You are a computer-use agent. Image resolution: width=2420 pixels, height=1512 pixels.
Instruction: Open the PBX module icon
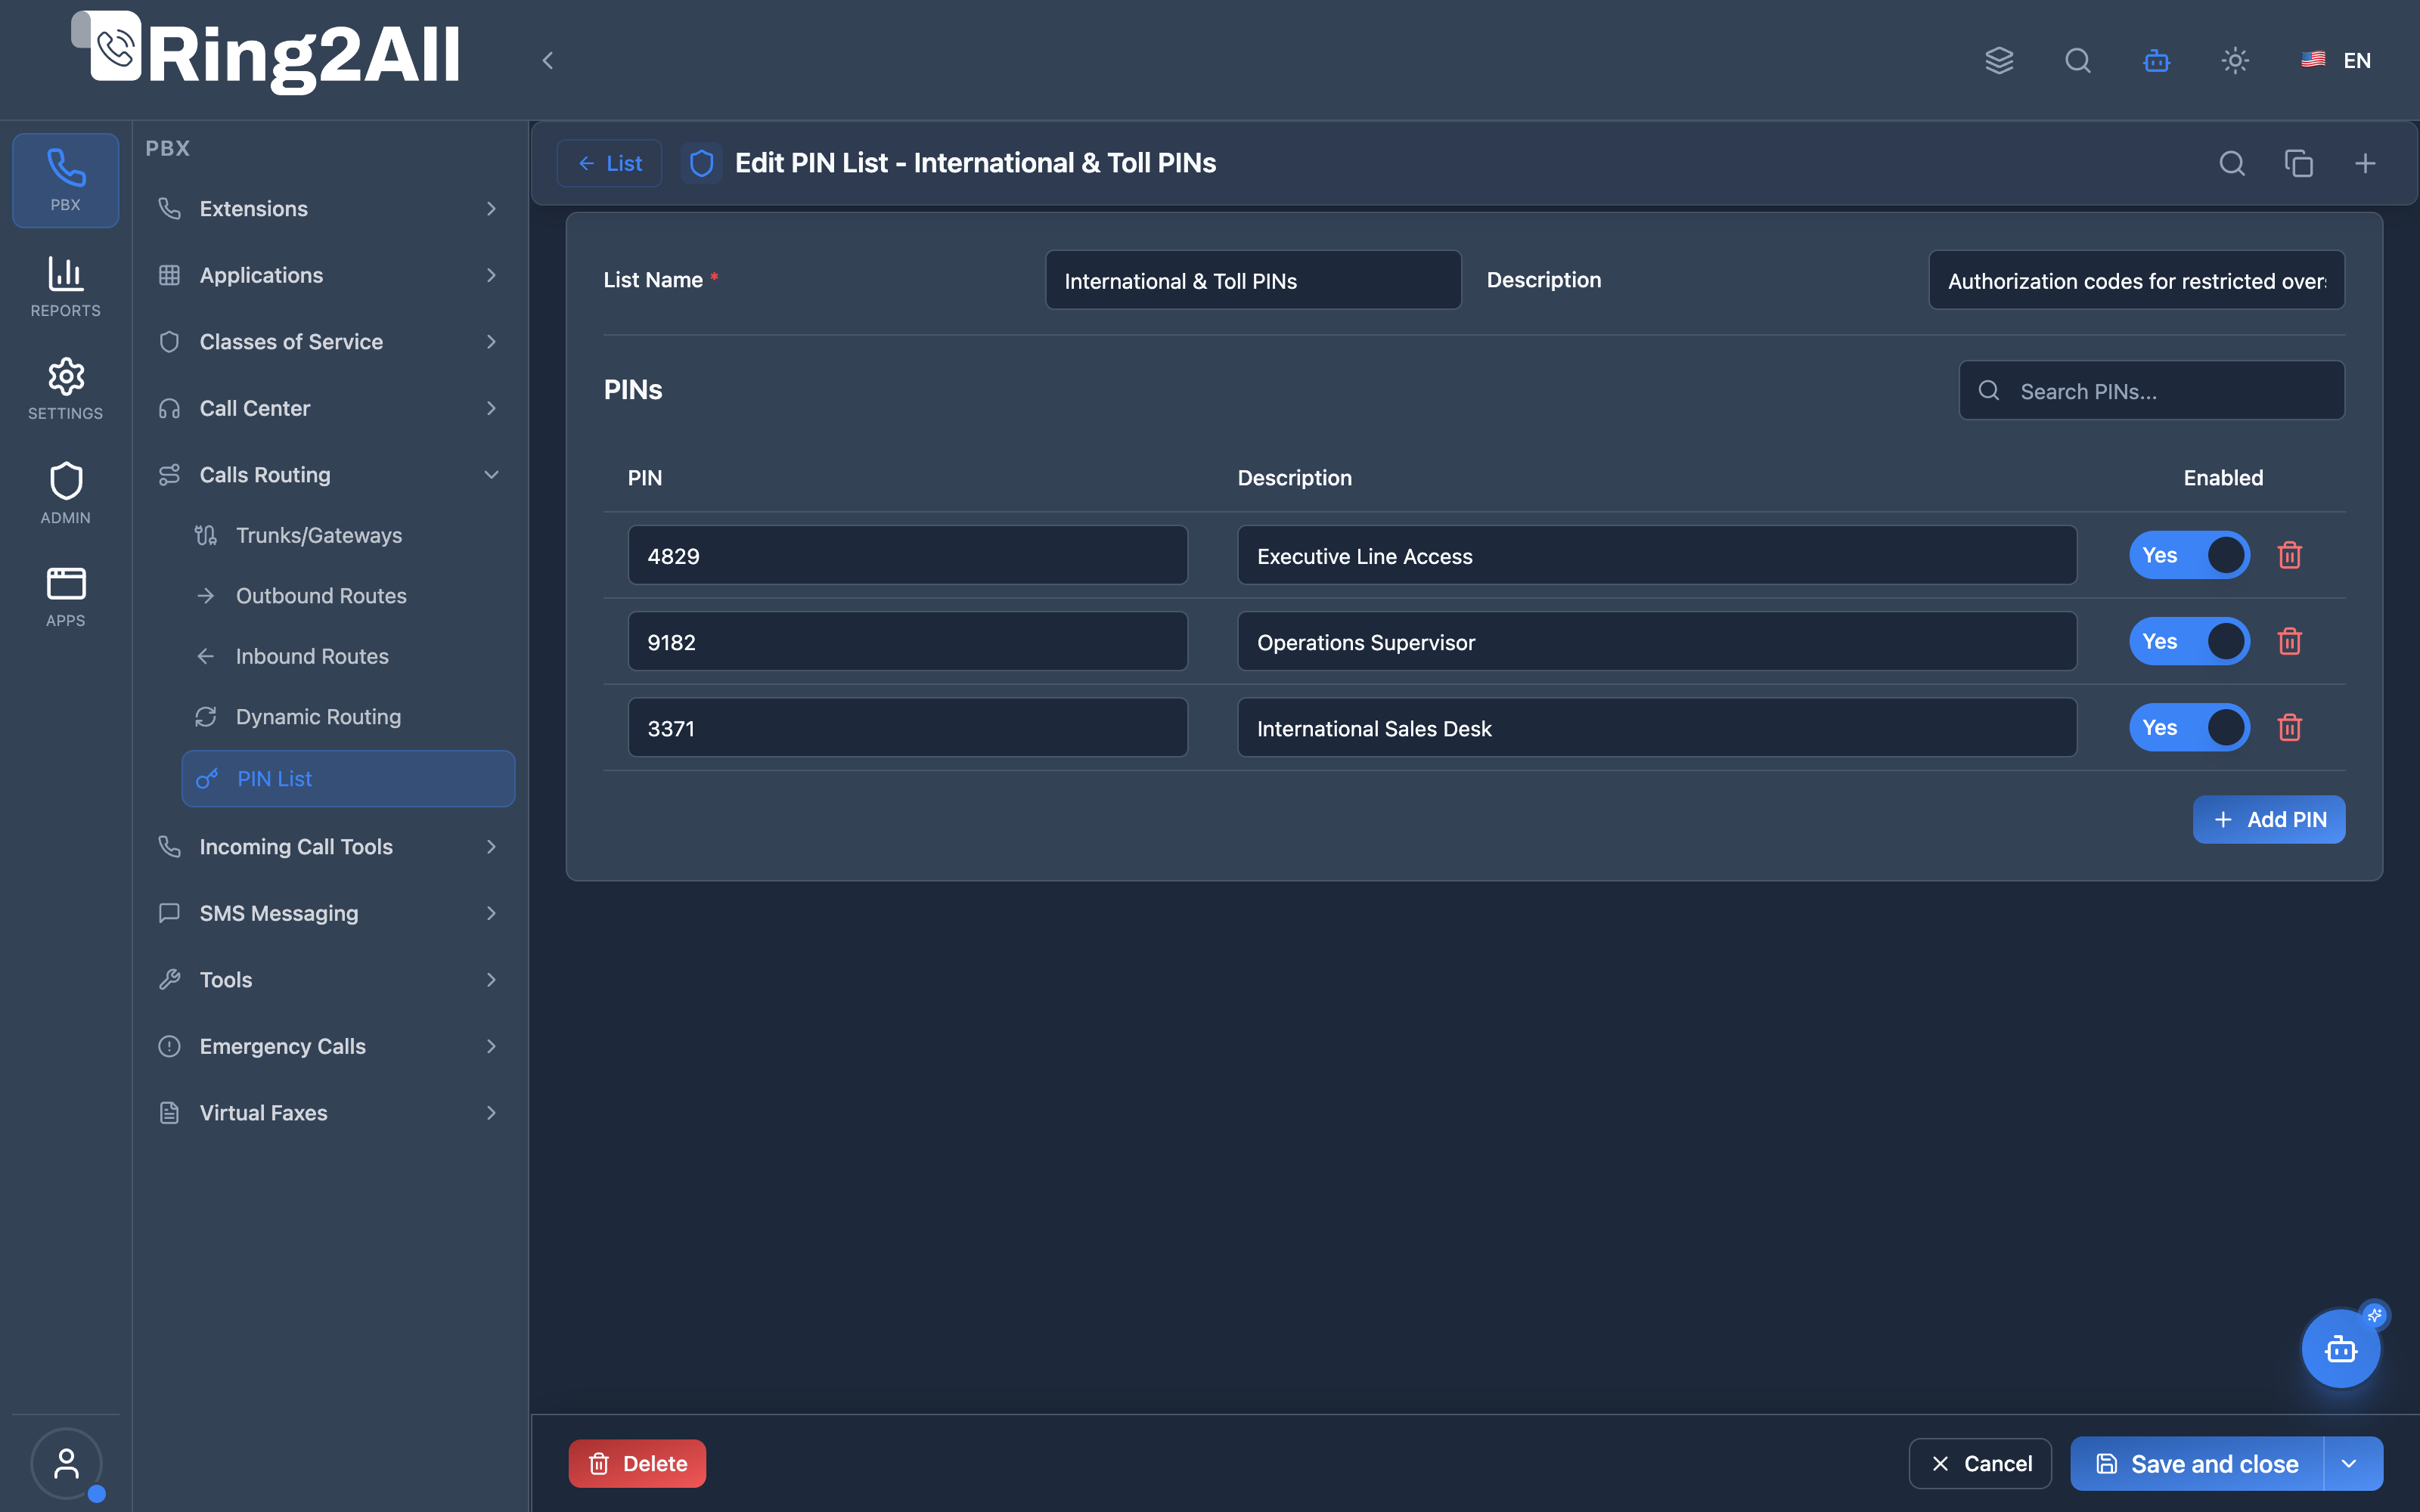click(x=65, y=181)
